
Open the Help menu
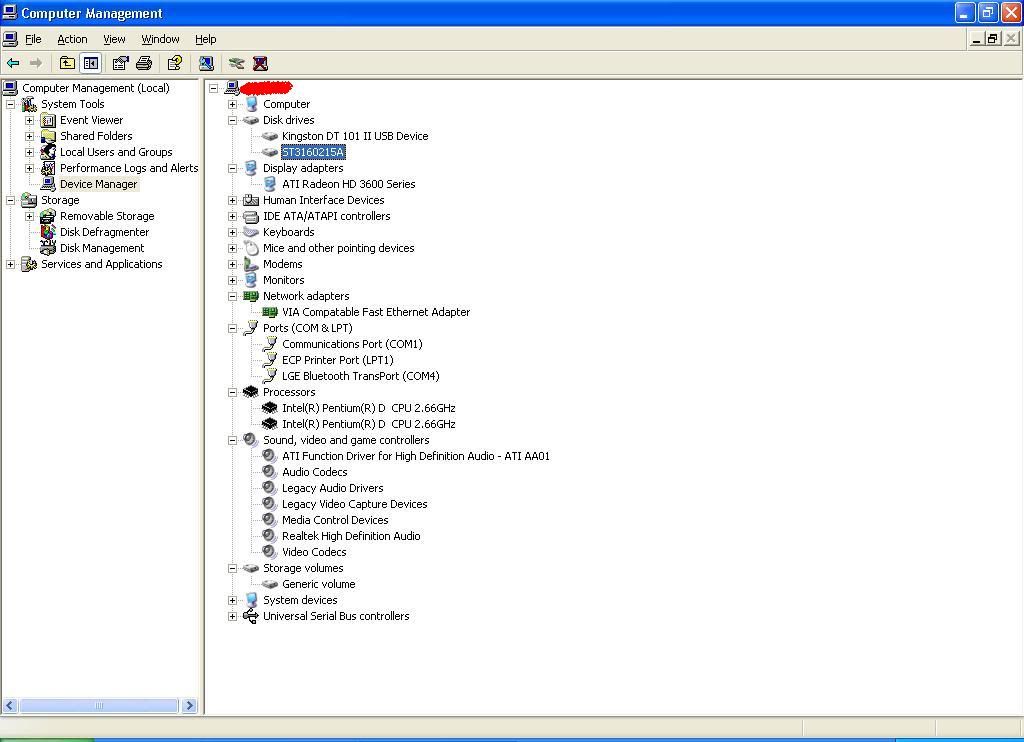(x=206, y=39)
